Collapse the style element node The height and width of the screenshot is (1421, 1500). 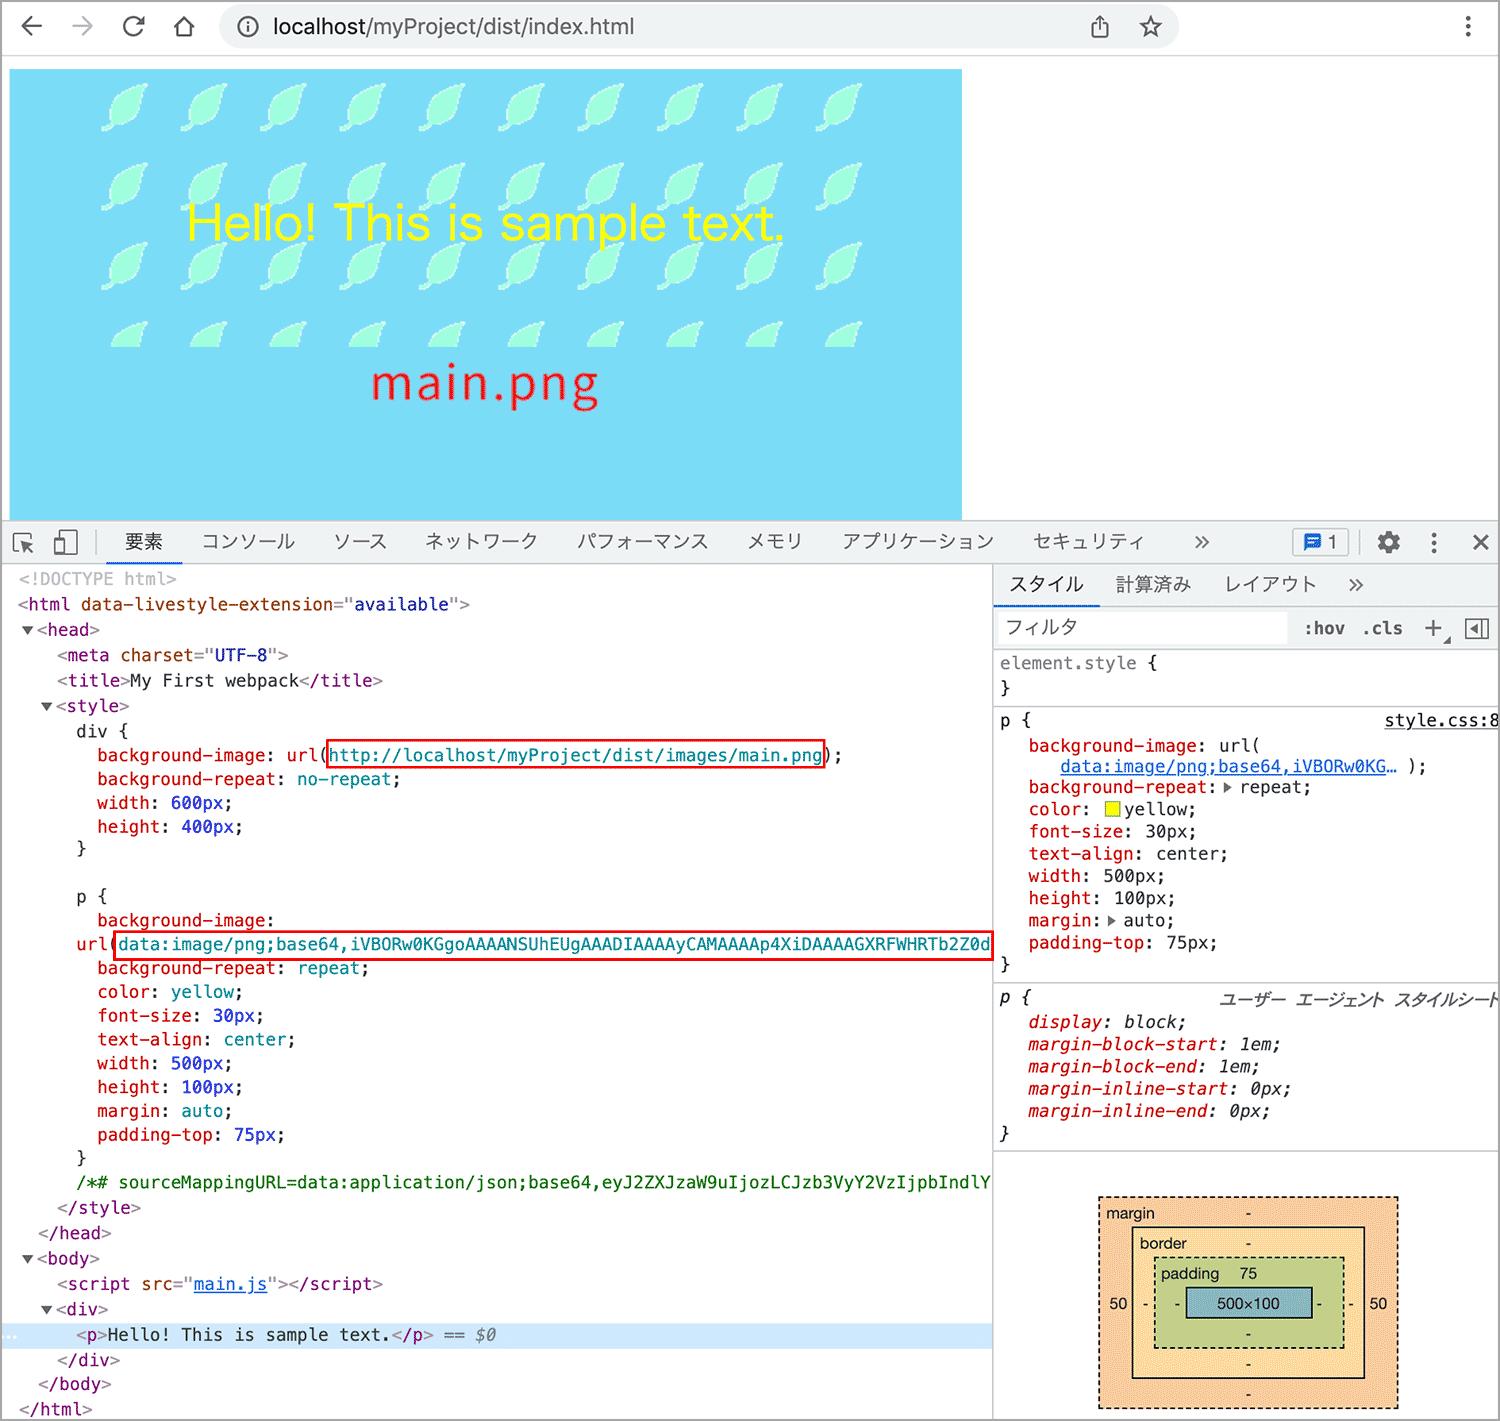pos(47,706)
